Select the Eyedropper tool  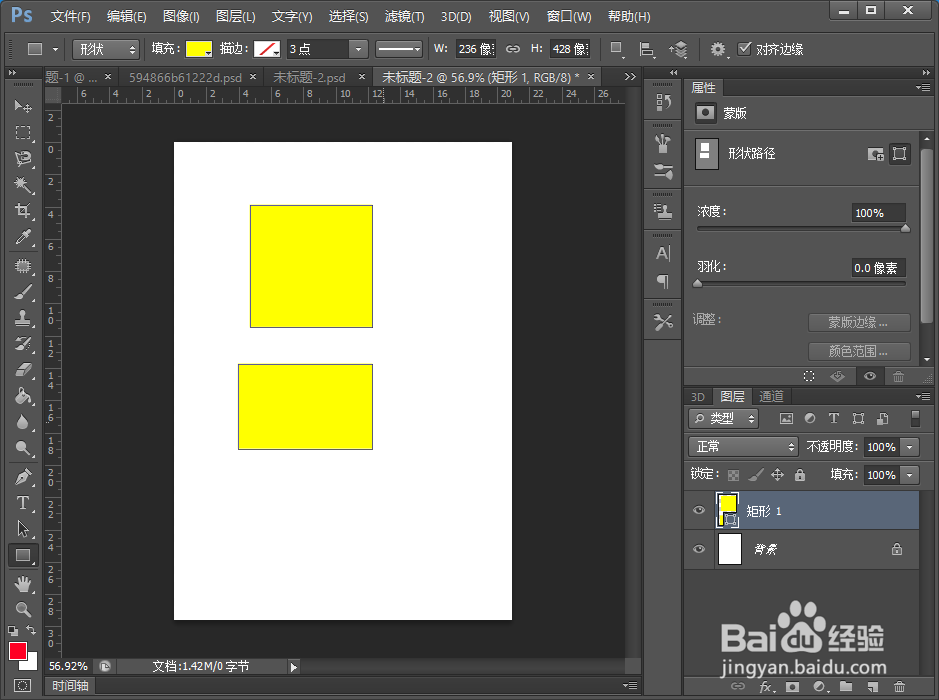(x=23, y=237)
